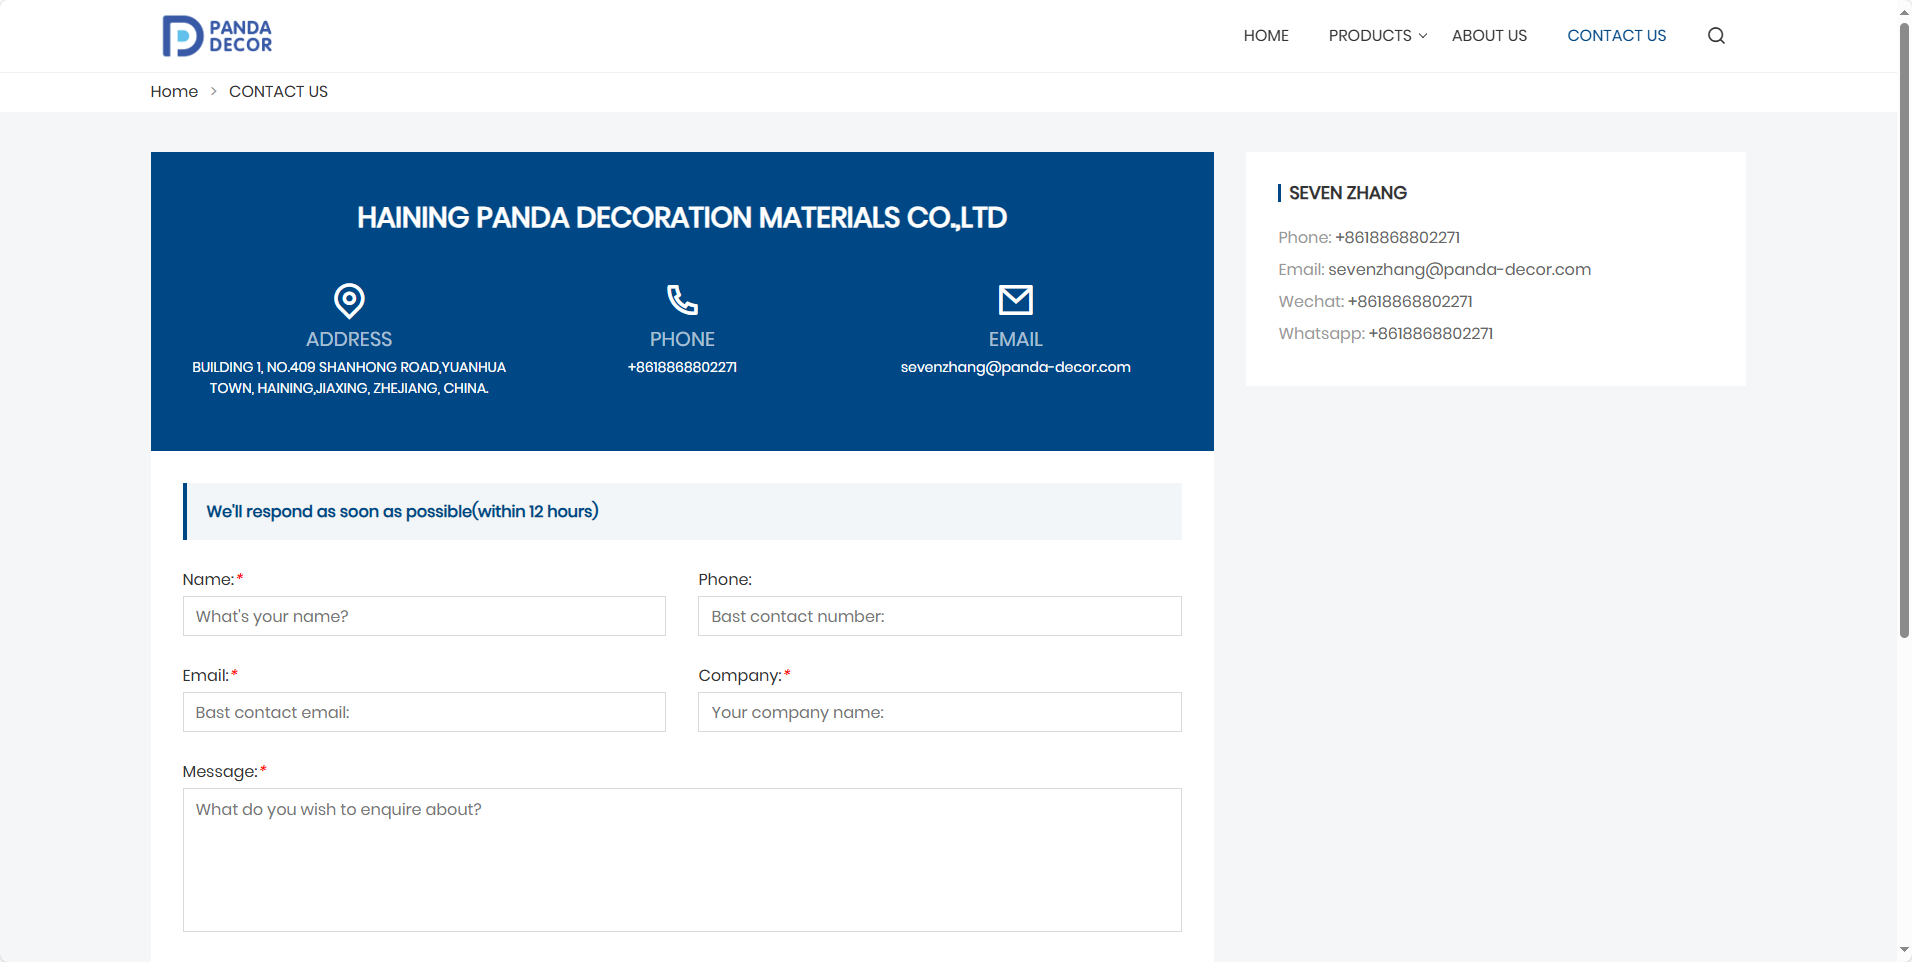The width and height of the screenshot is (1912, 962).
Task: Click Seven Zhang's phone number
Action: click(x=1397, y=238)
